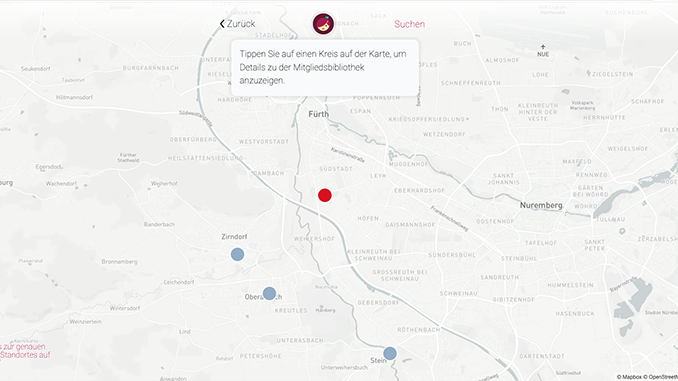Screen dimensions: 678x381
Task: Click the ZIEGELSTEIN district label
Action: (x=613, y=74)
